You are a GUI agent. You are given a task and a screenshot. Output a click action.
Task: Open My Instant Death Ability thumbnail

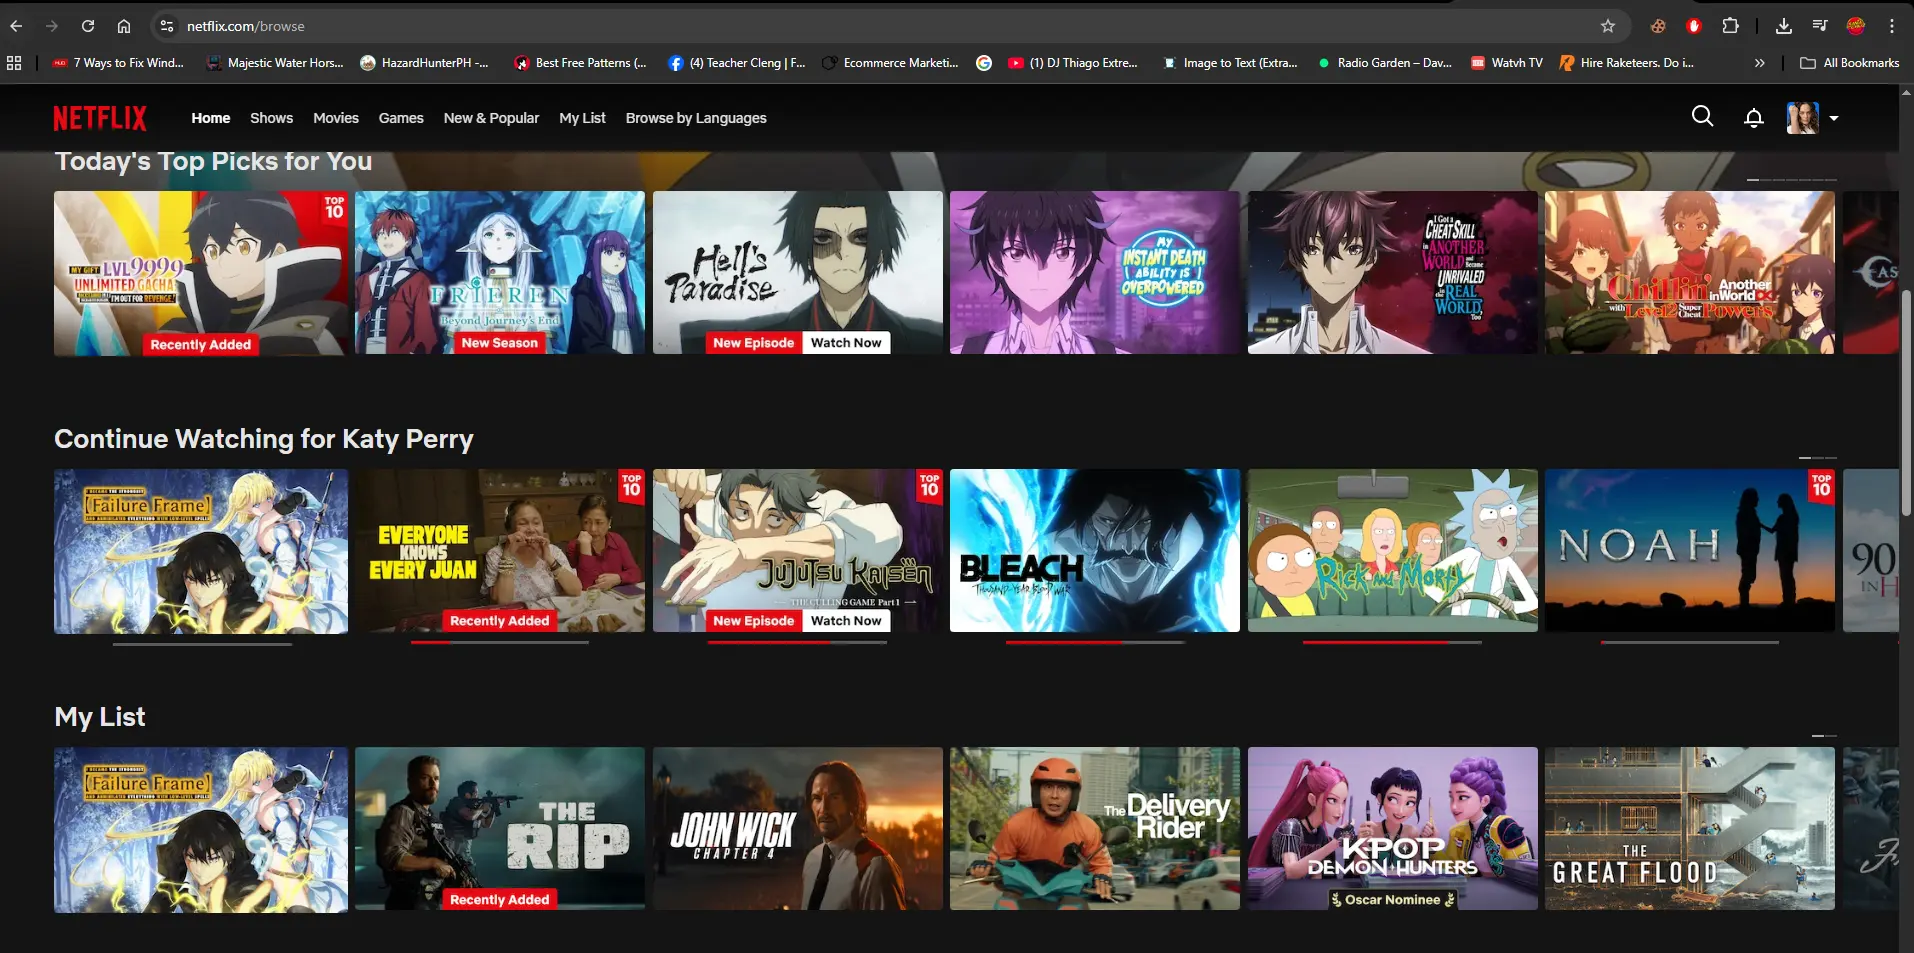(x=1095, y=272)
